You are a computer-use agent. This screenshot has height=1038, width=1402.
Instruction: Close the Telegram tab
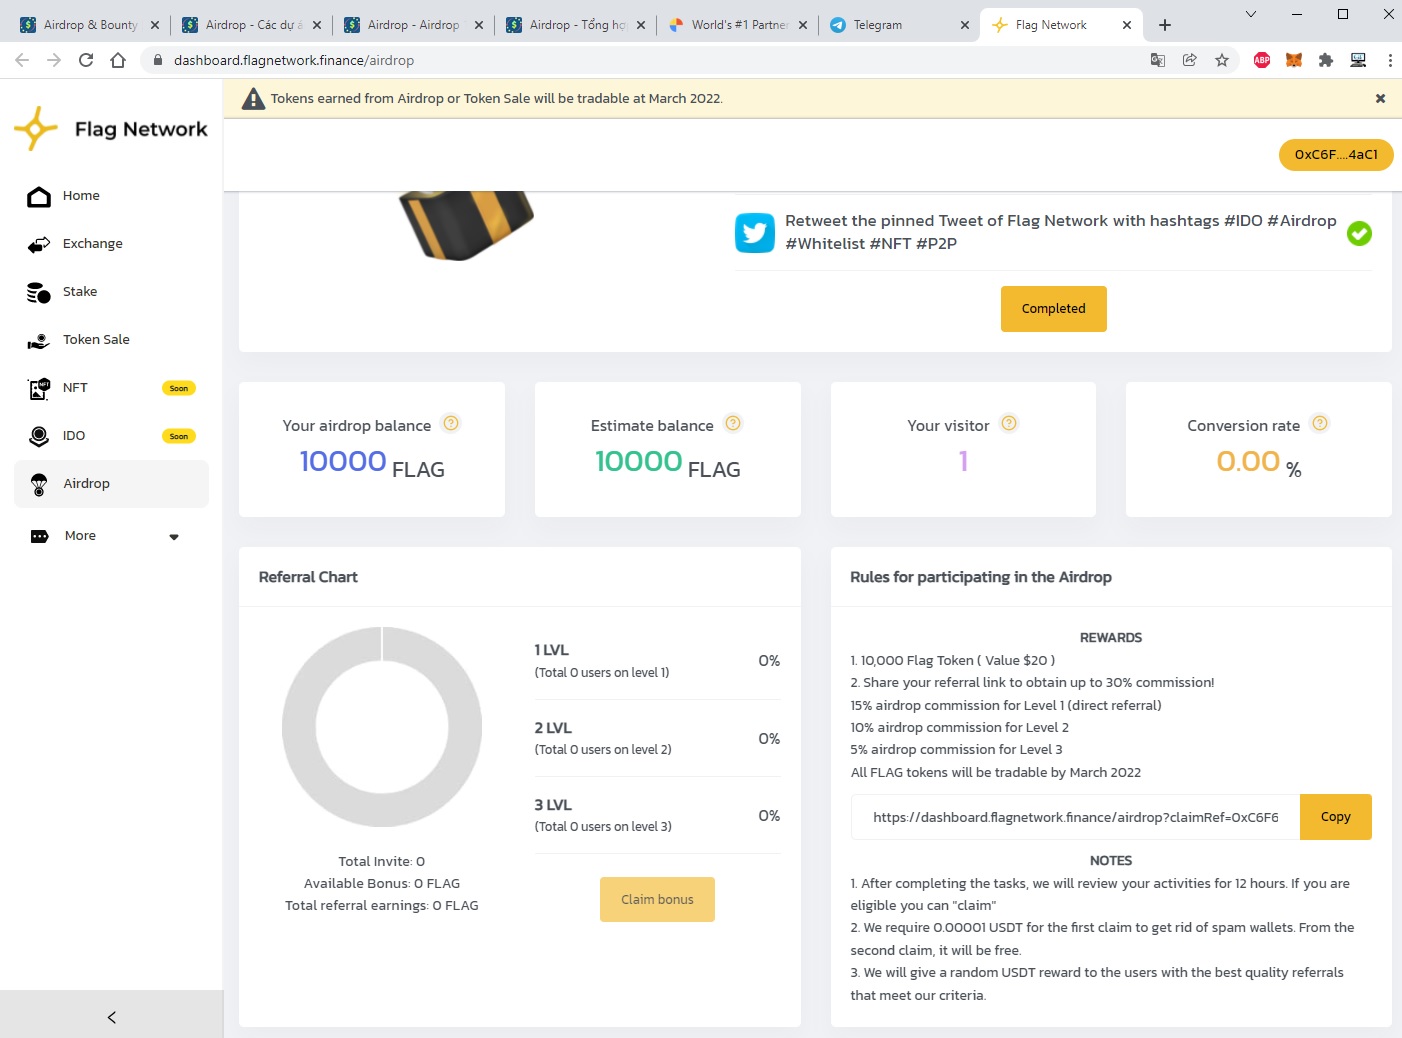pyautogui.click(x=964, y=25)
